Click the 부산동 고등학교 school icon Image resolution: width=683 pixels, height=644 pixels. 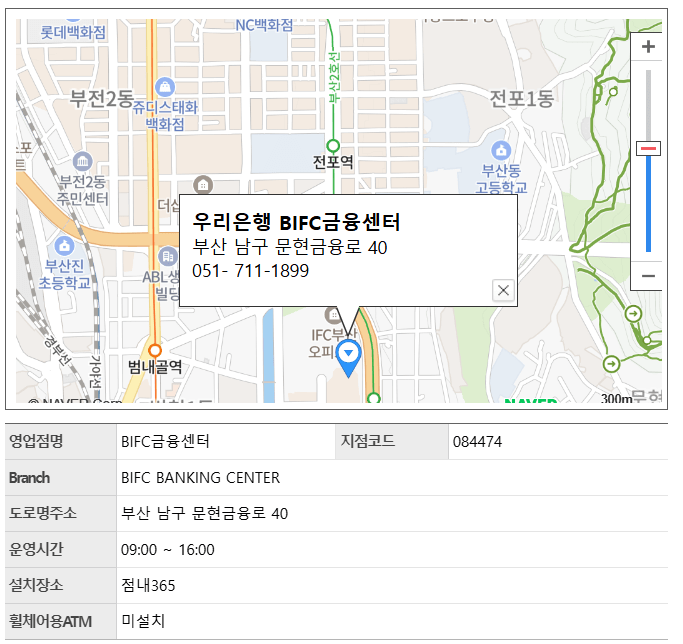(x=501, y=151)
